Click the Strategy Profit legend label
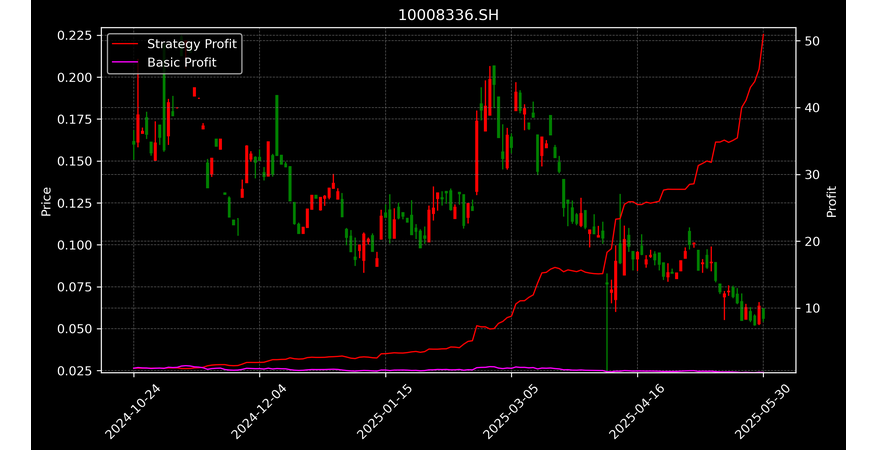This screenshot has width=878, height=450. pos(192,44)
